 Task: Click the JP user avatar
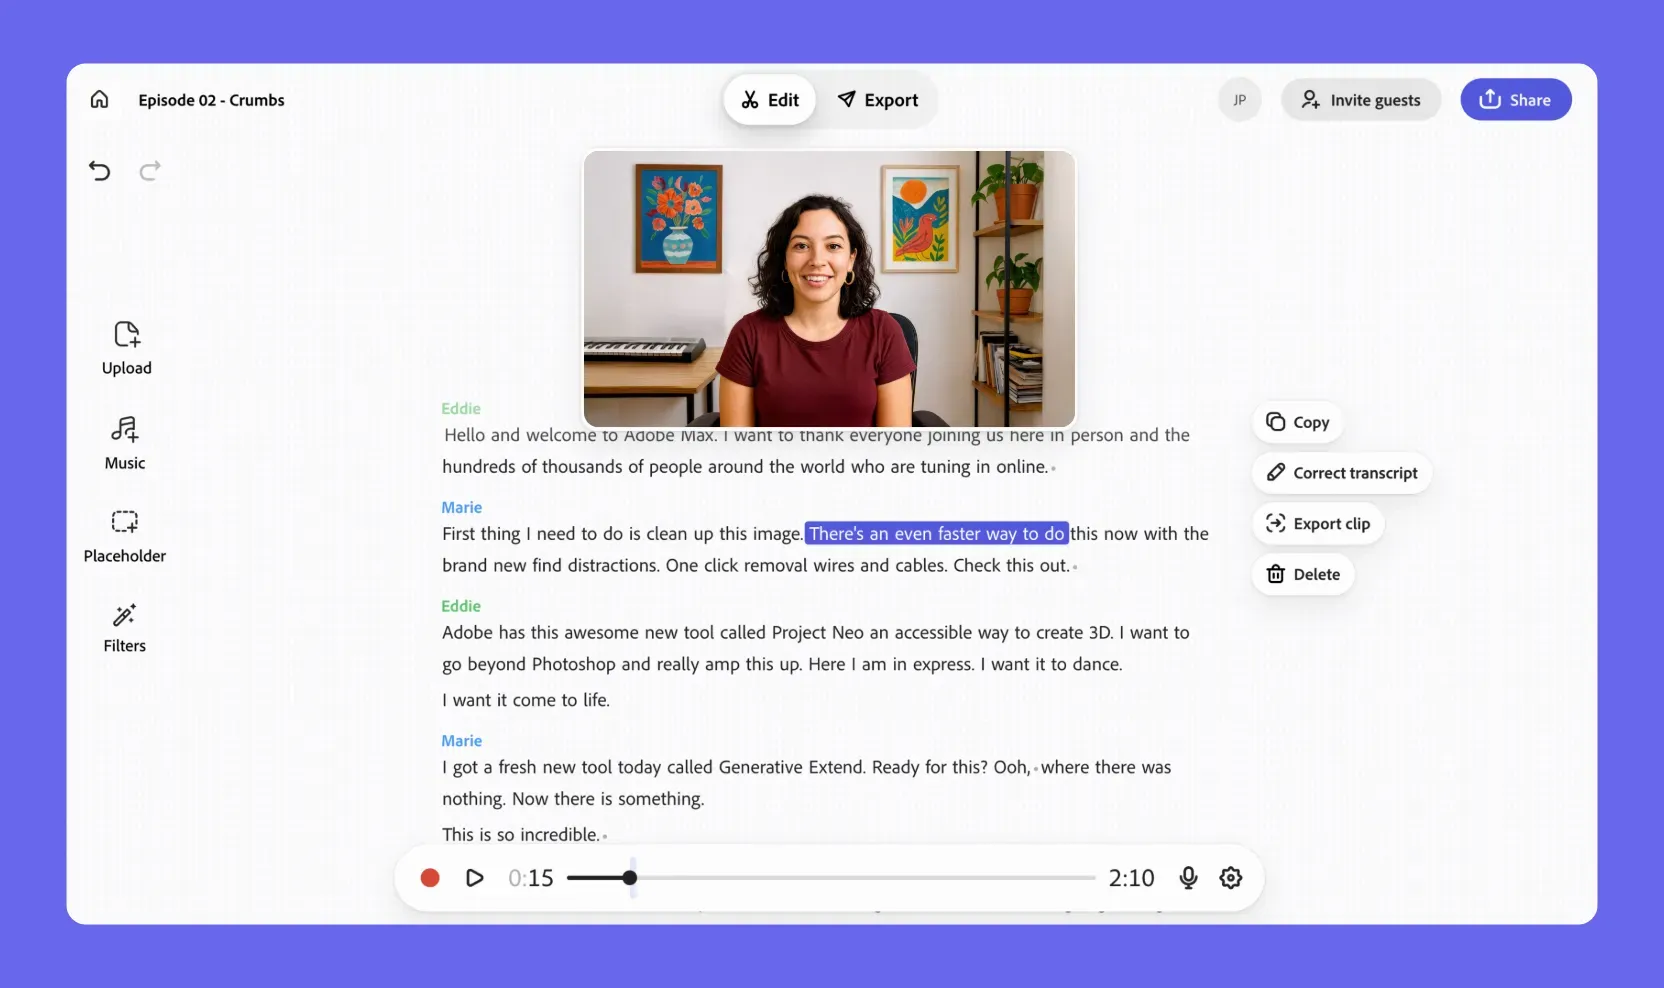point(1239,100)
